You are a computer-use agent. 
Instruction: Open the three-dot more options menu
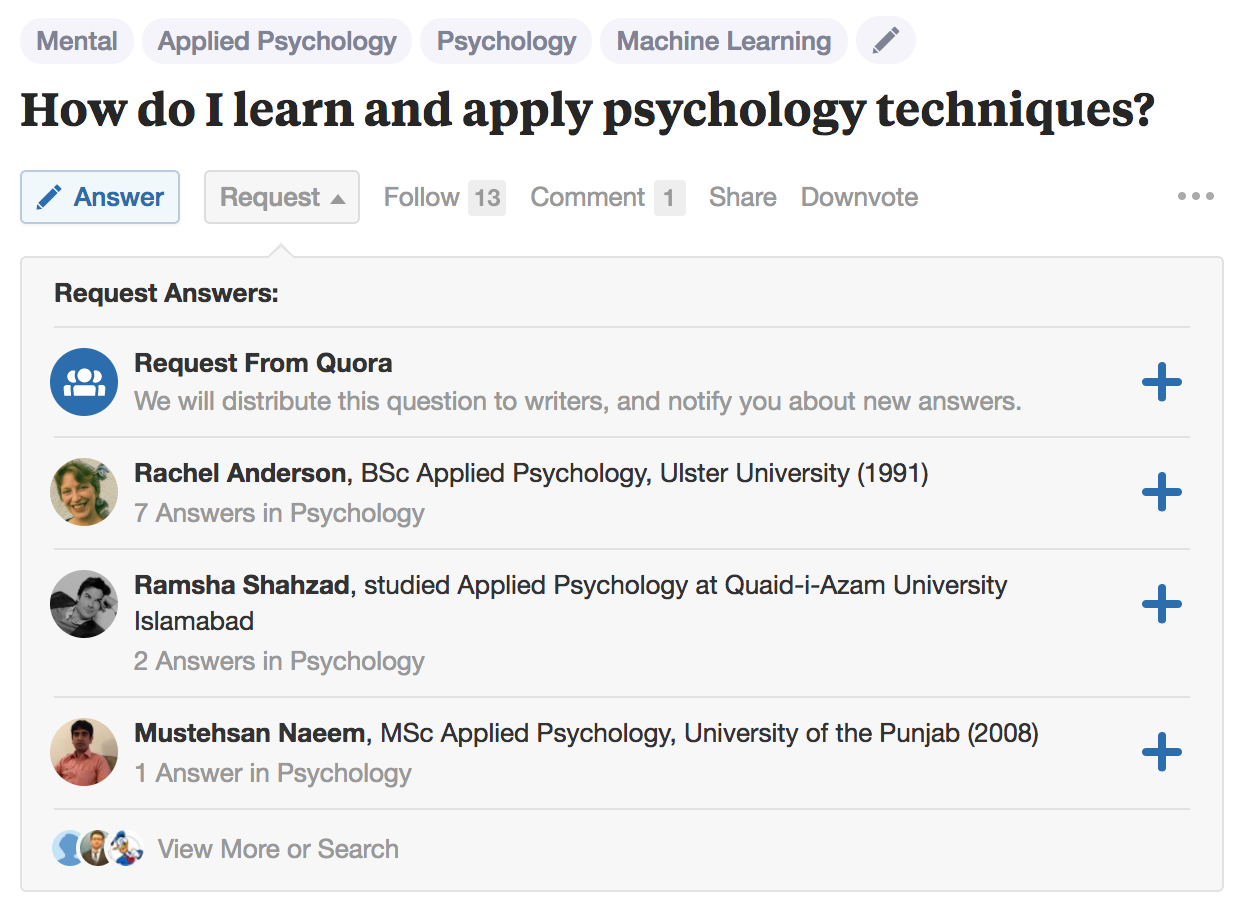tap(1195, 197)
